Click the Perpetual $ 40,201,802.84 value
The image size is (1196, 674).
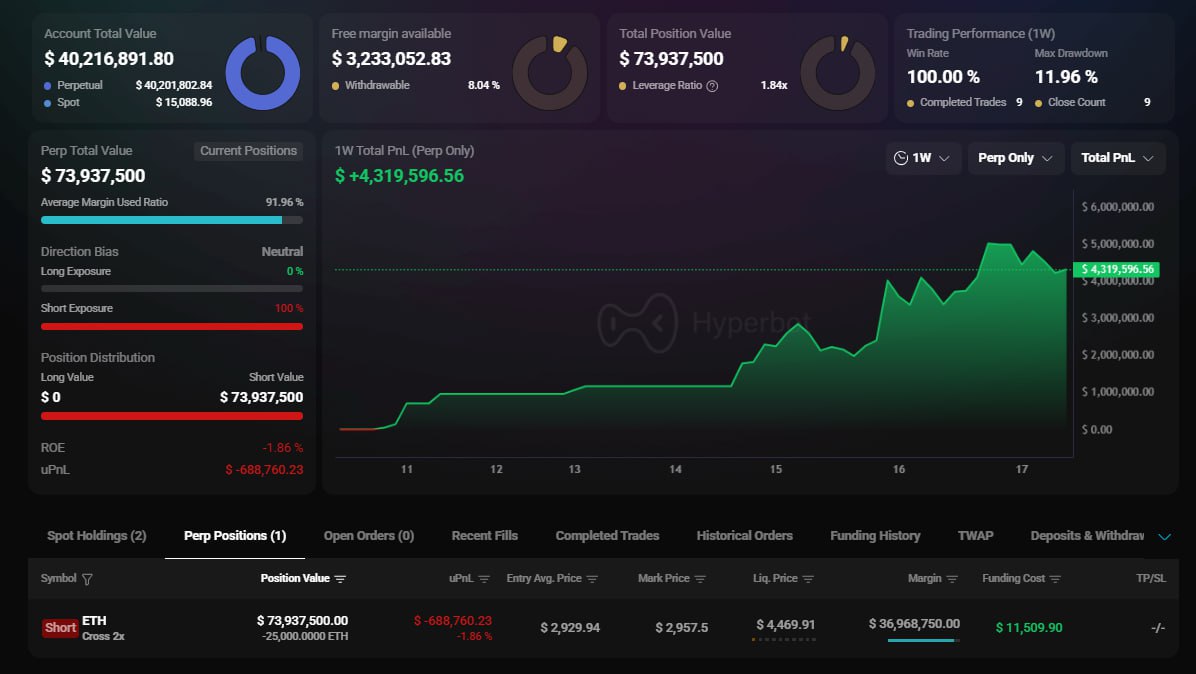(x=174, y=85)
